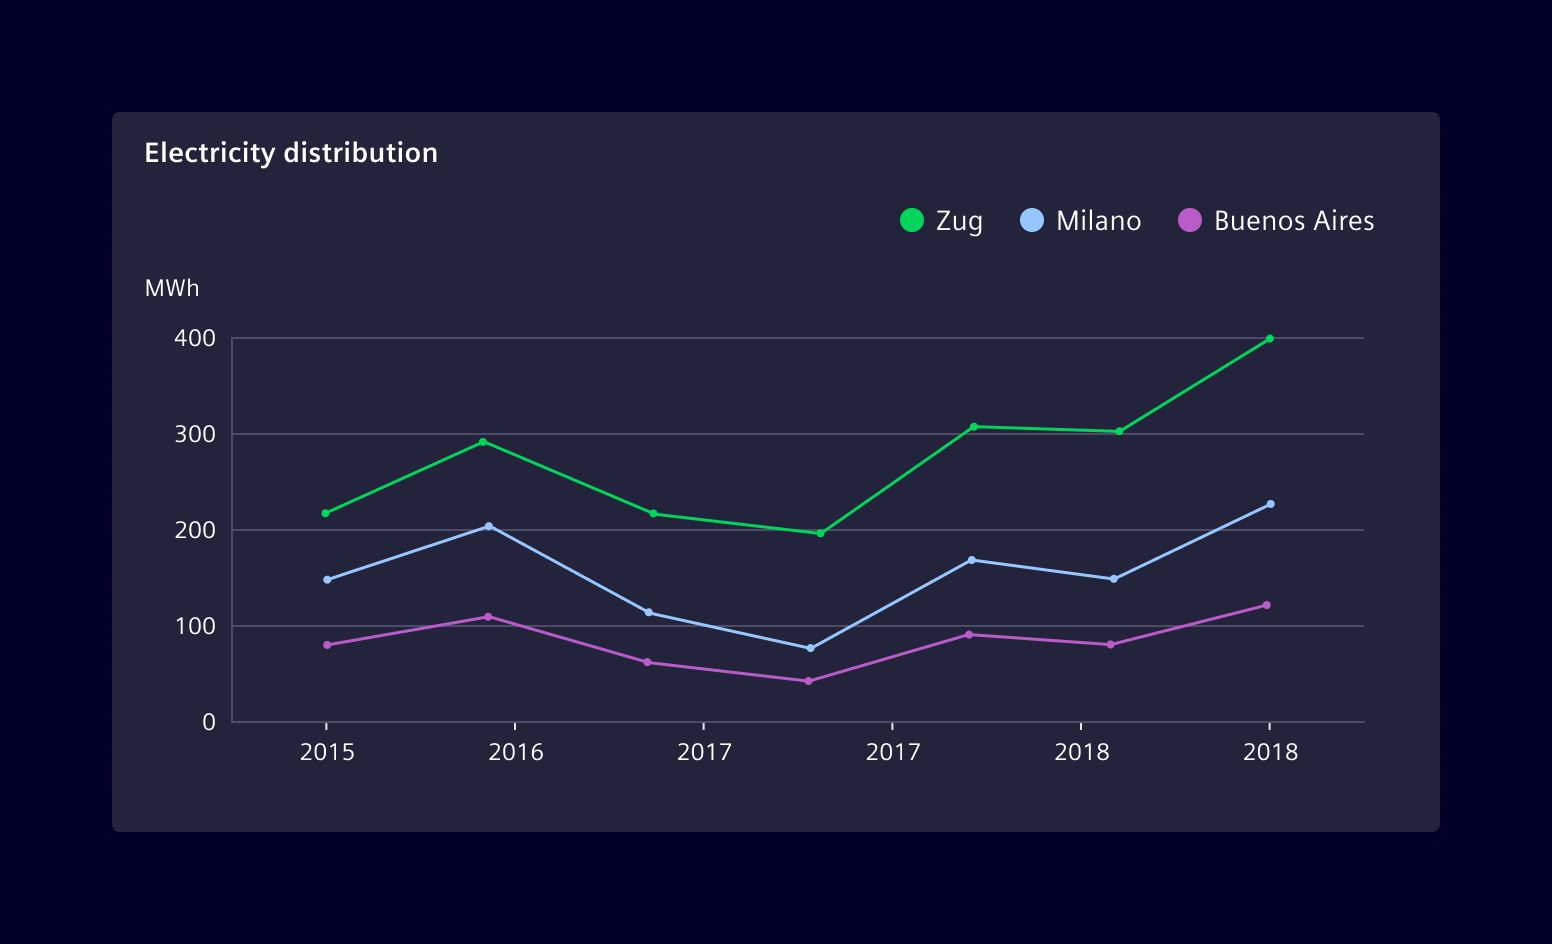This screenshot has width=1552, height=944.
Task: Click the lowest Buenos Aires data point
Action: click(808, 680)
